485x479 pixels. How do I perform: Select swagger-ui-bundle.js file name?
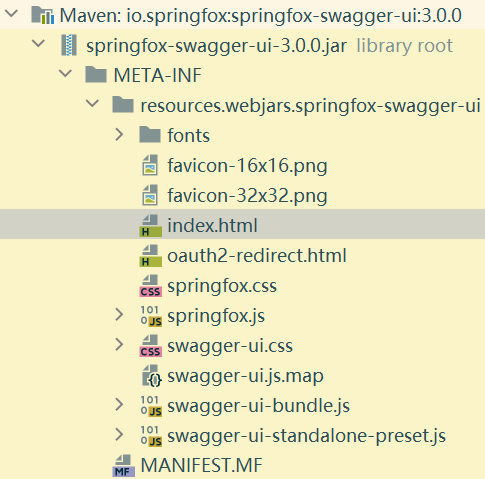(258, 406)
